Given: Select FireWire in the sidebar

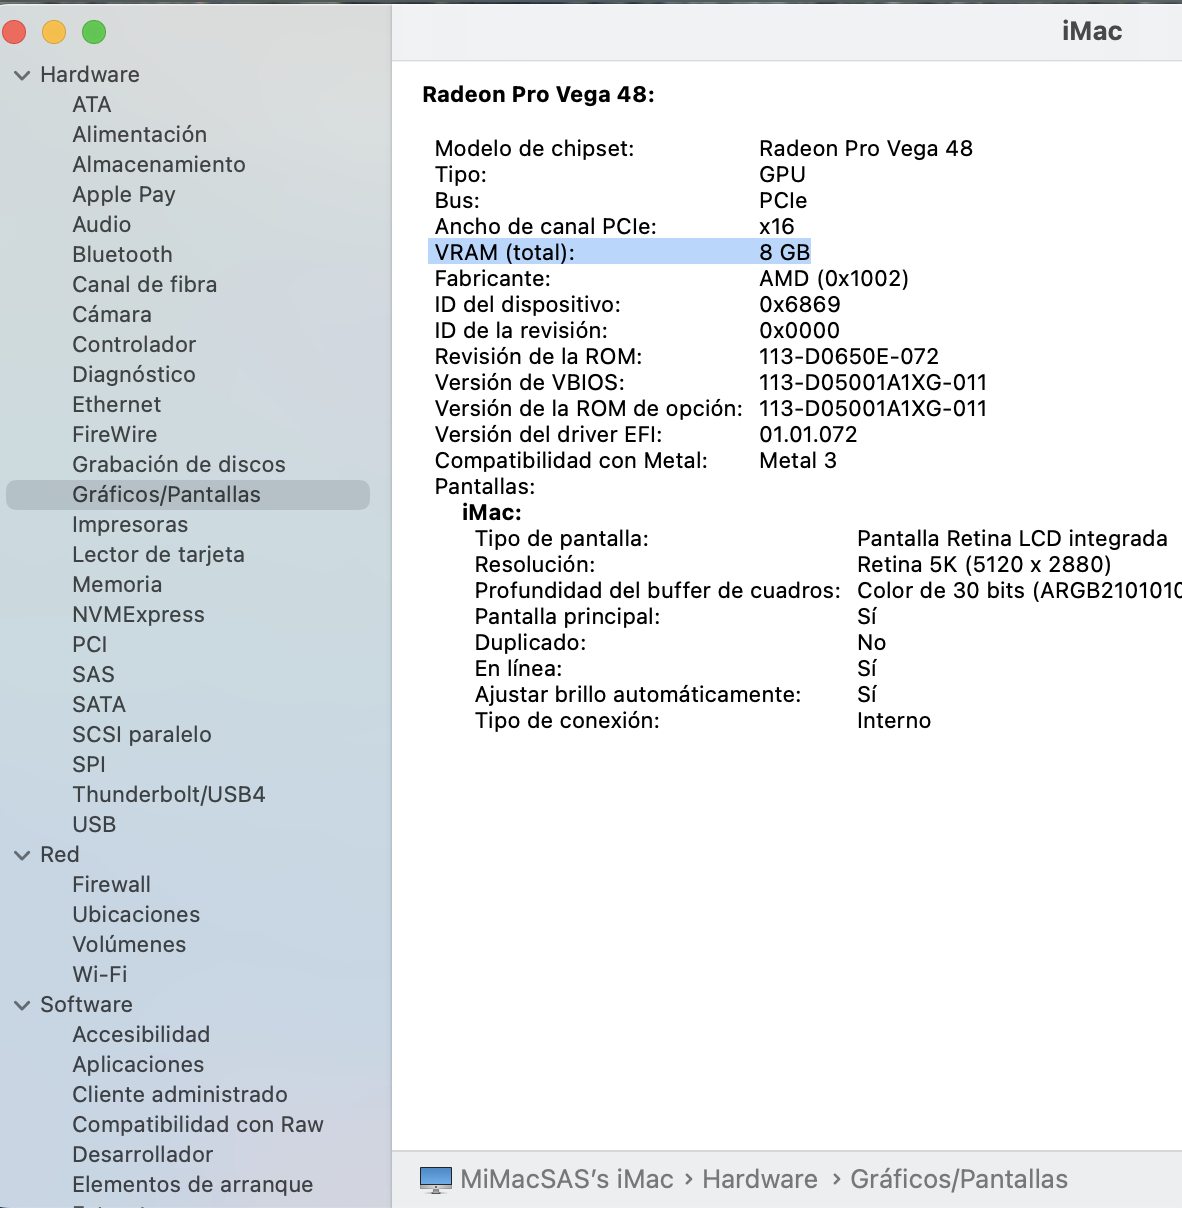Looking at the screenshot, I should point(115,434).
